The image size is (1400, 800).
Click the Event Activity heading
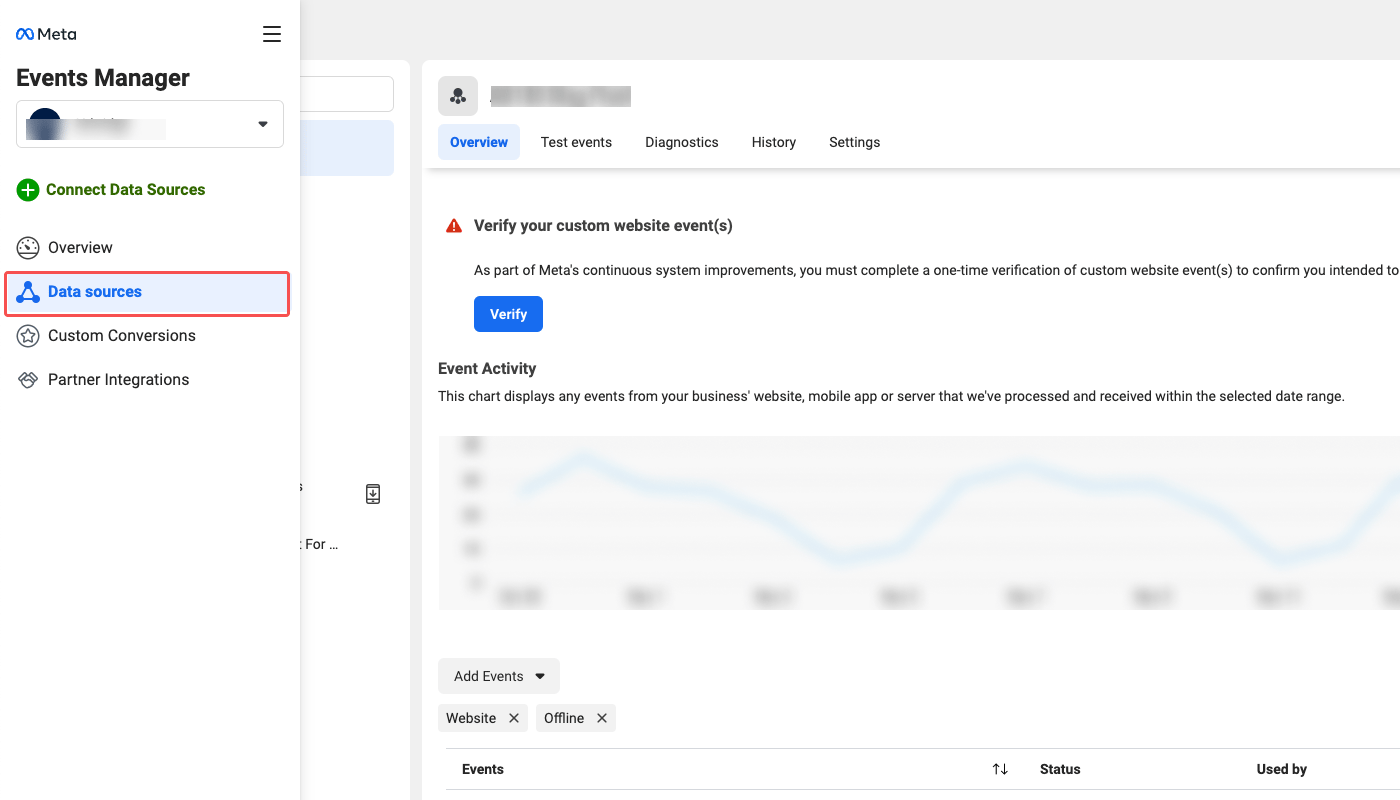pyautogui.click(x=487, y=368)
